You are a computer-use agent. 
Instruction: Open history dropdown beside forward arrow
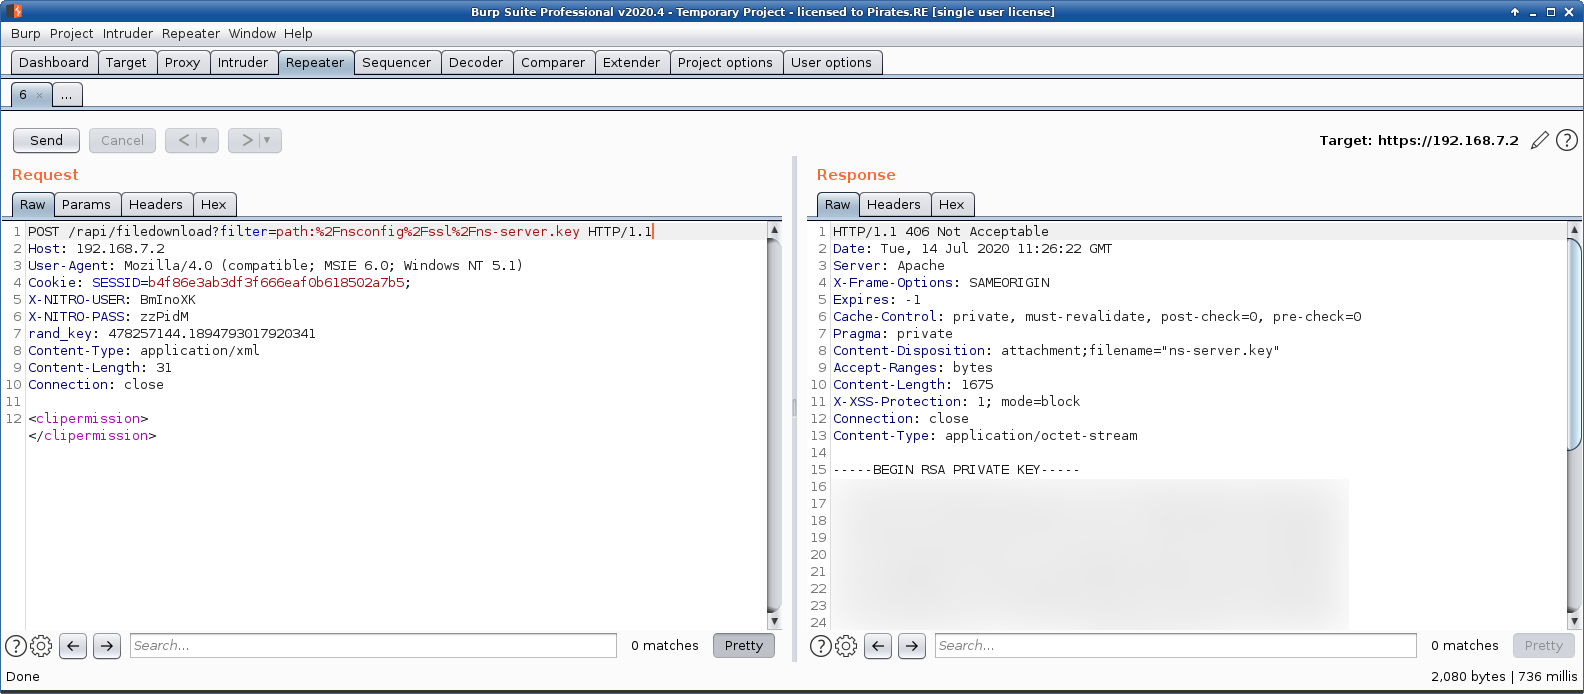pos(268,140)
